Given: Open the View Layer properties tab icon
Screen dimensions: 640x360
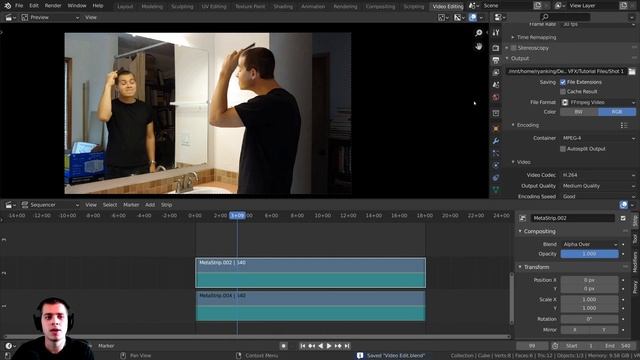Looking at the screenshot, I should 496,72.
